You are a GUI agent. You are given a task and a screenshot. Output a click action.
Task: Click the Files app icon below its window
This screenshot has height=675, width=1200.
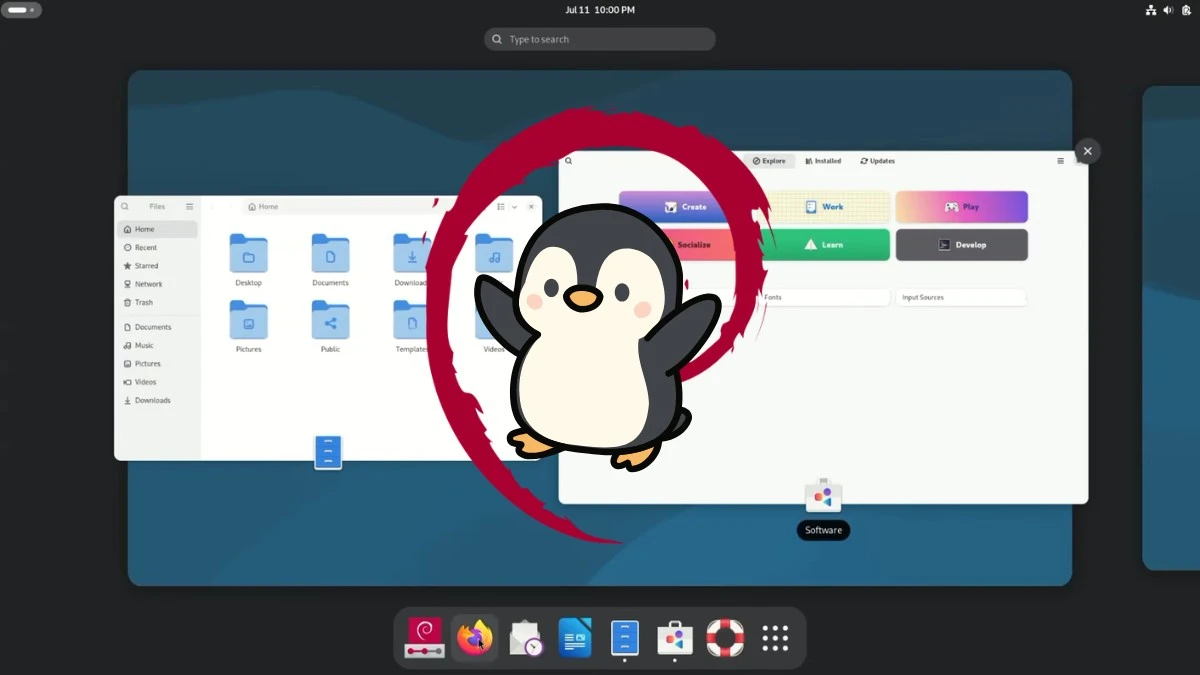pyautogui.click(x=328, y=452)
